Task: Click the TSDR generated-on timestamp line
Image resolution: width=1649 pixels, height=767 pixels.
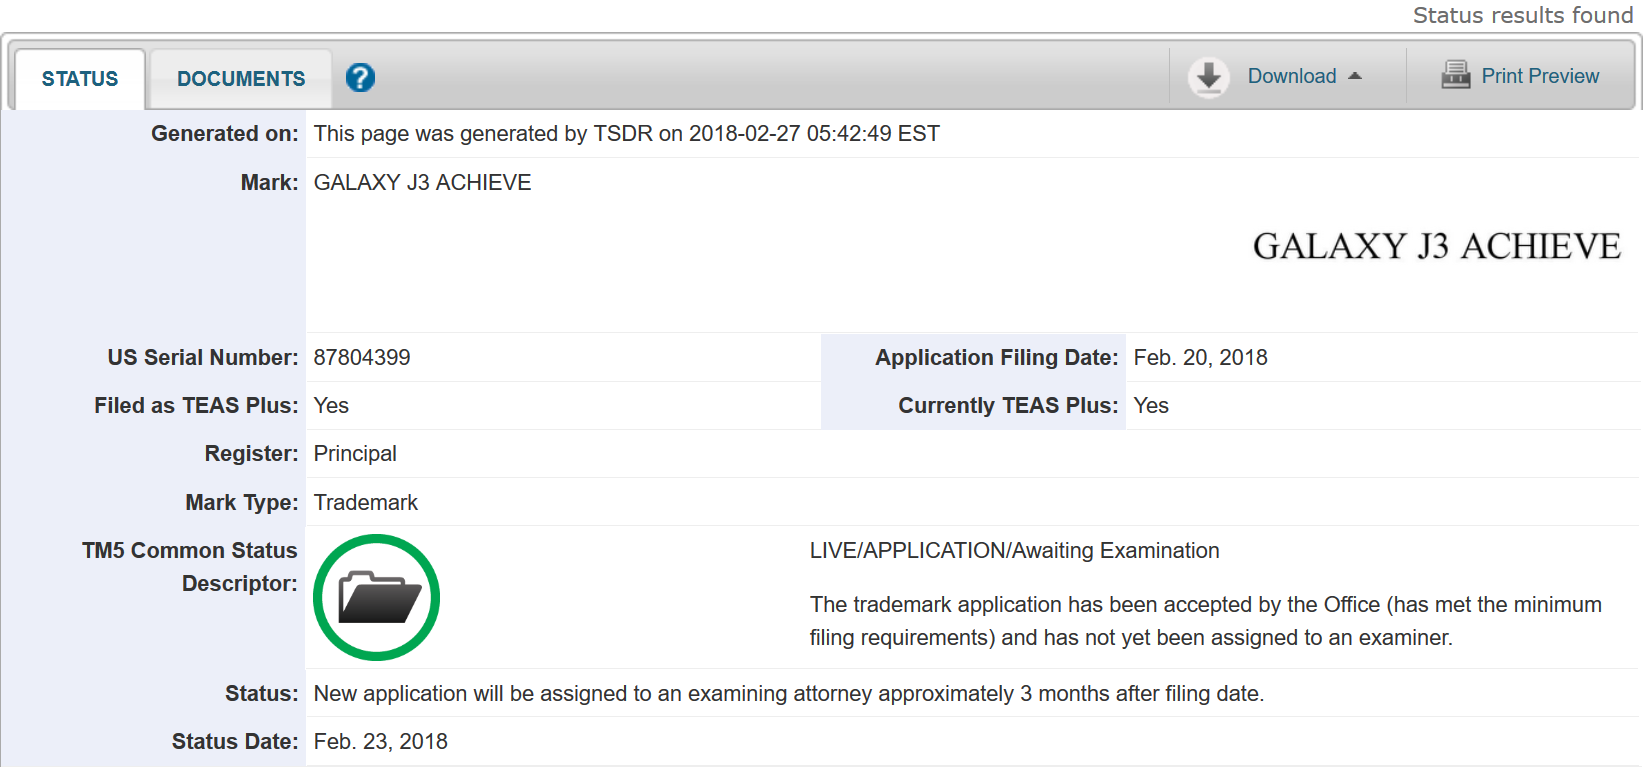Action: tap(626, 134)
